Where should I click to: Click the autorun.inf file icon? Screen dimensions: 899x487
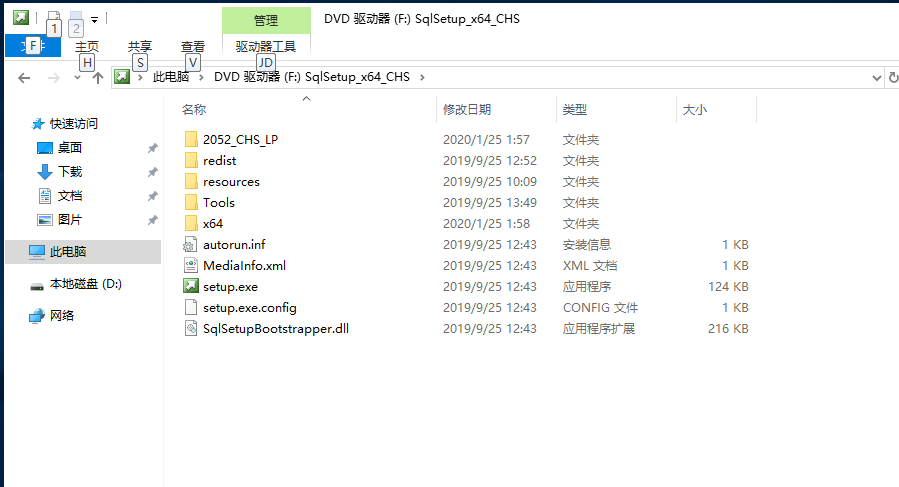[x=190, y=244]
